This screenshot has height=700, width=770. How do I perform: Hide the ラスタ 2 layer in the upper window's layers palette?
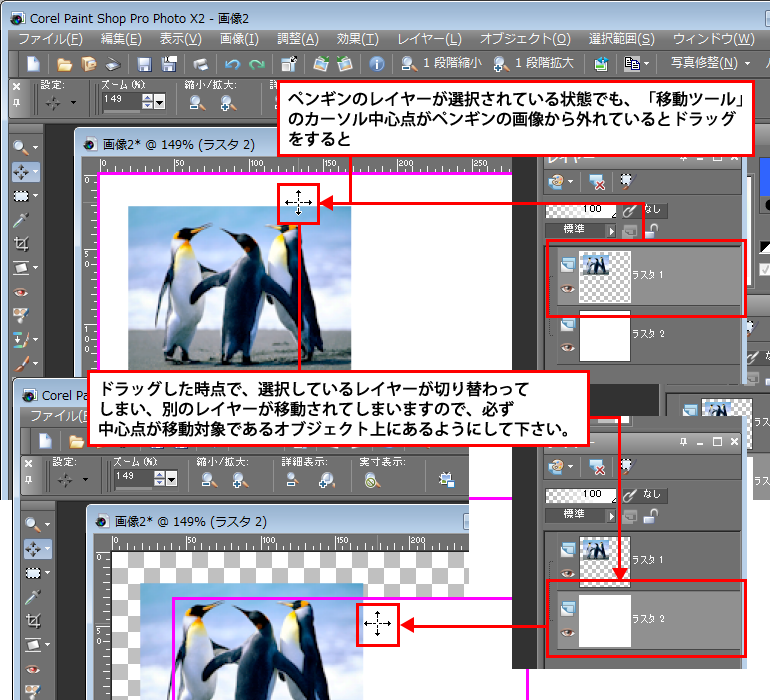568,348
